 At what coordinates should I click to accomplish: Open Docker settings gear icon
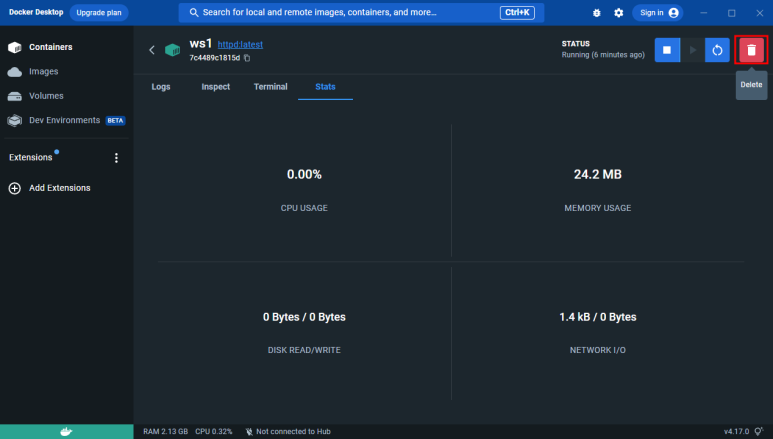[x=619, y=13]
